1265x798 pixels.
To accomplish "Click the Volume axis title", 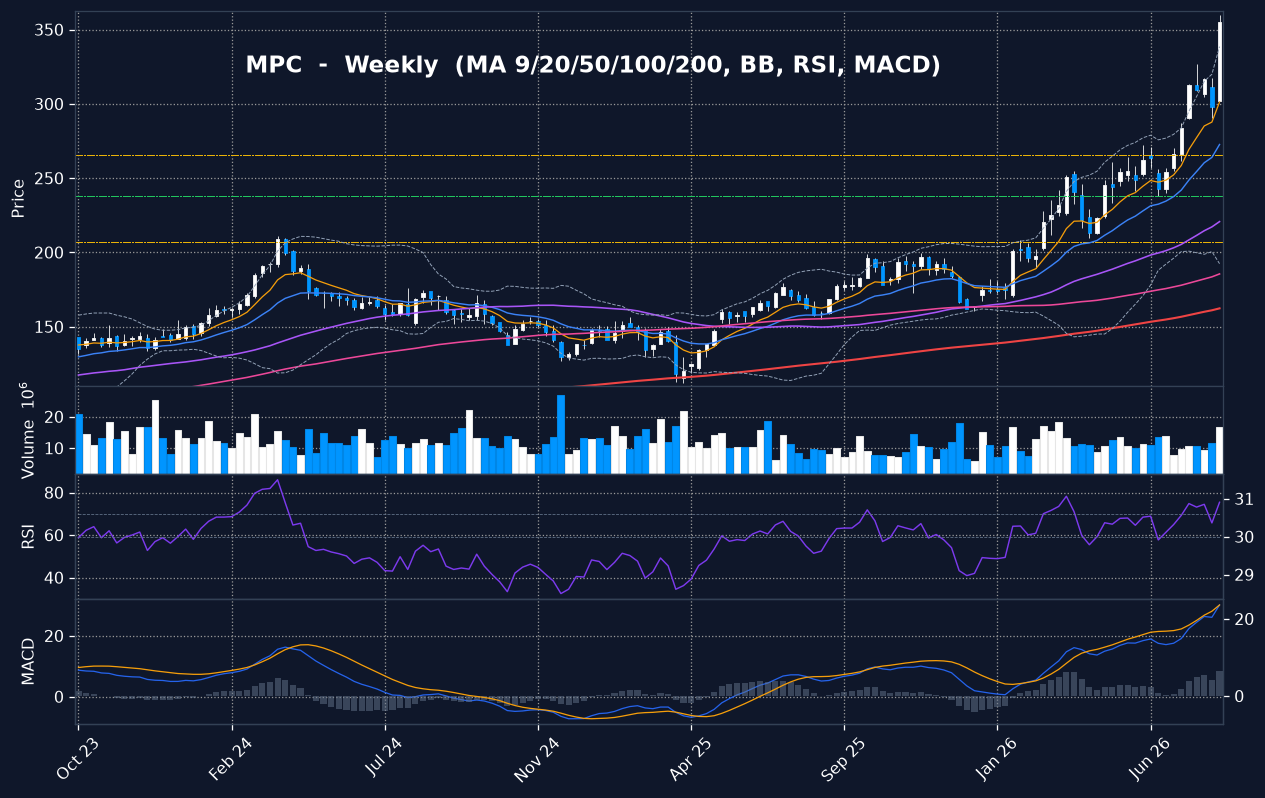I will click(27, 430).
